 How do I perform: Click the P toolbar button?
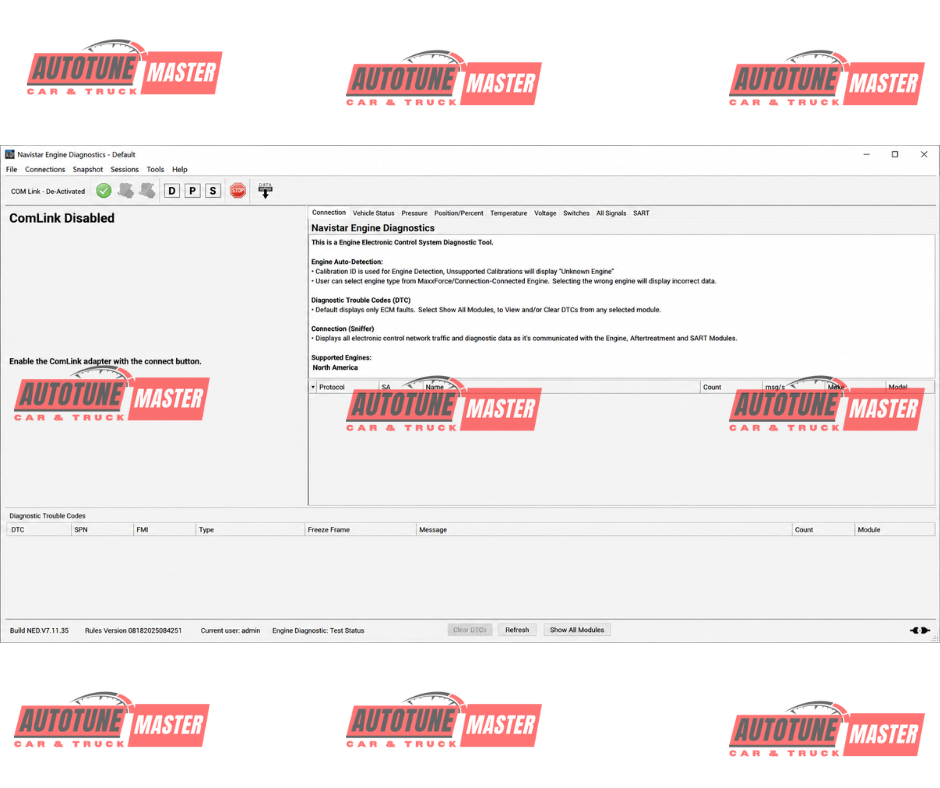click(x=192, y=191)
